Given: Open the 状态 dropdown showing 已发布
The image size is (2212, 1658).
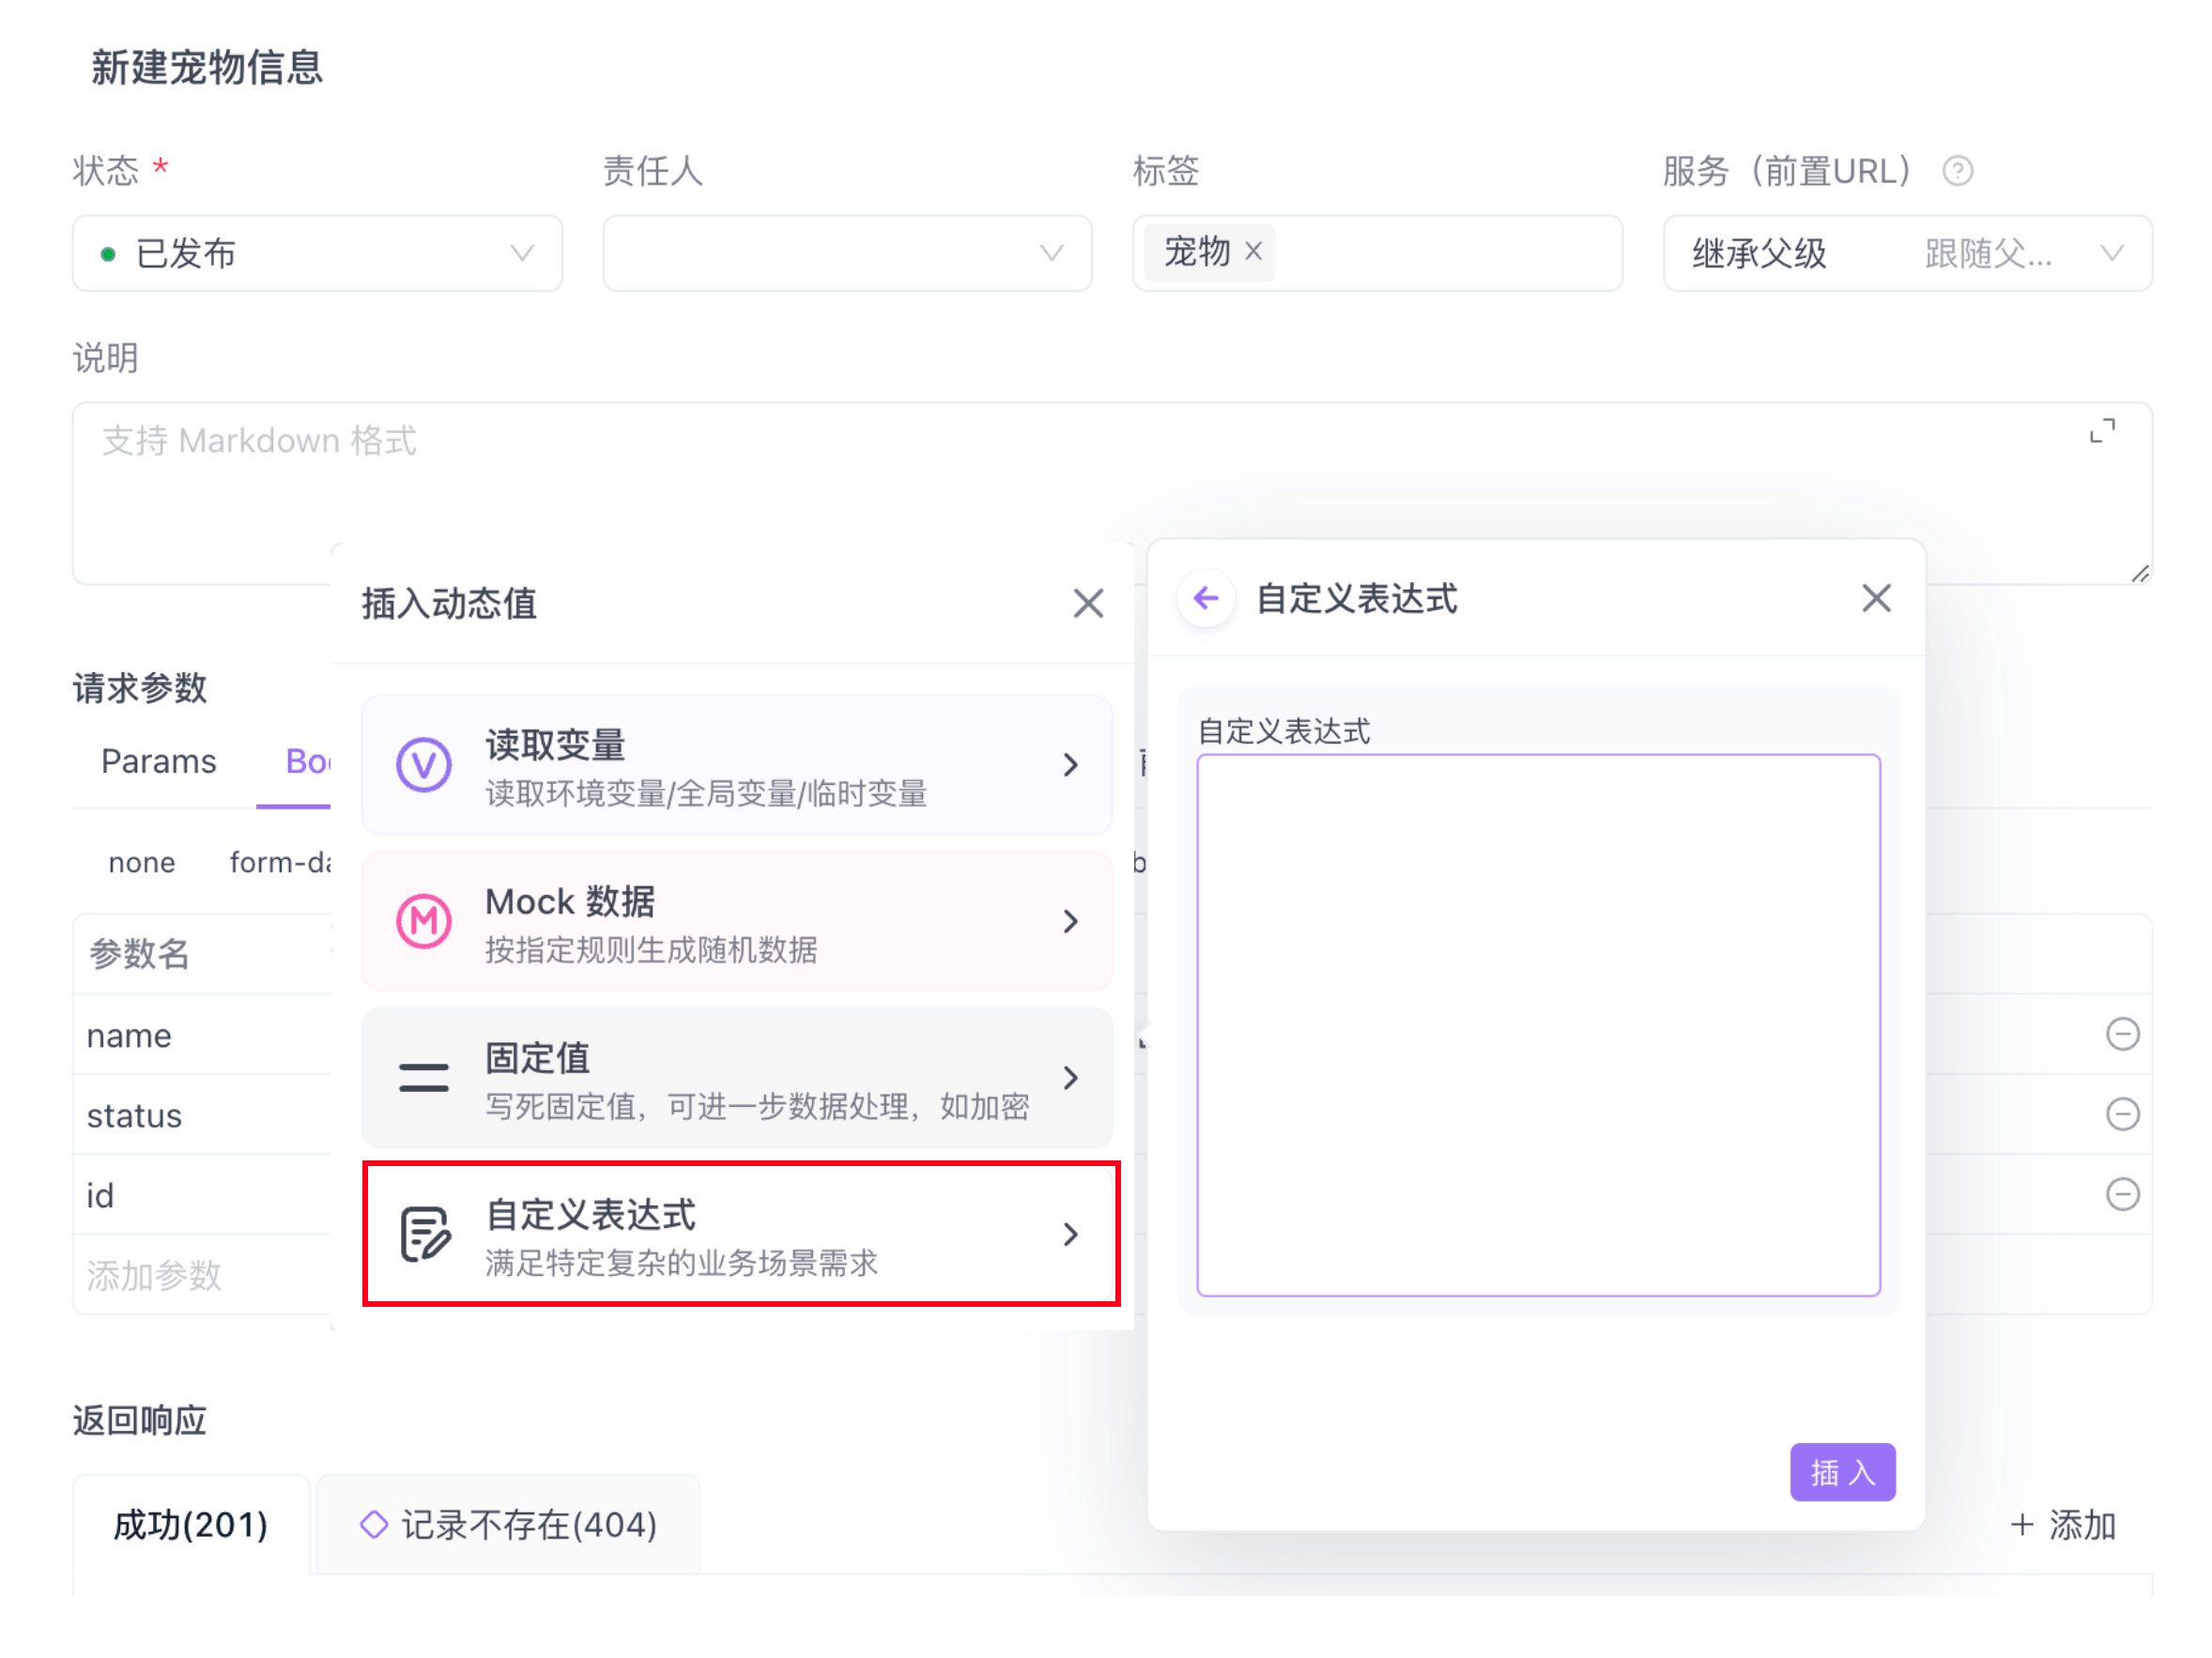Looking at the screenshot, I should tap(317, 253).
